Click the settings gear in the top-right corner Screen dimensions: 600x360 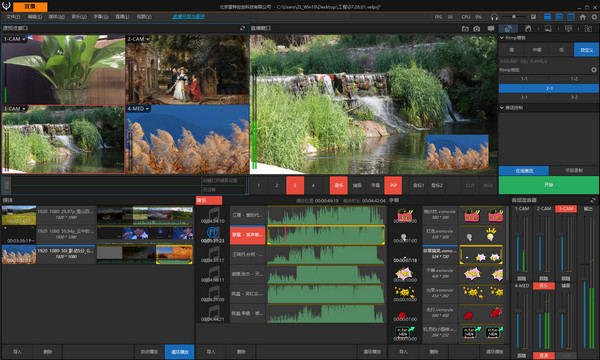tap(594, 17)
